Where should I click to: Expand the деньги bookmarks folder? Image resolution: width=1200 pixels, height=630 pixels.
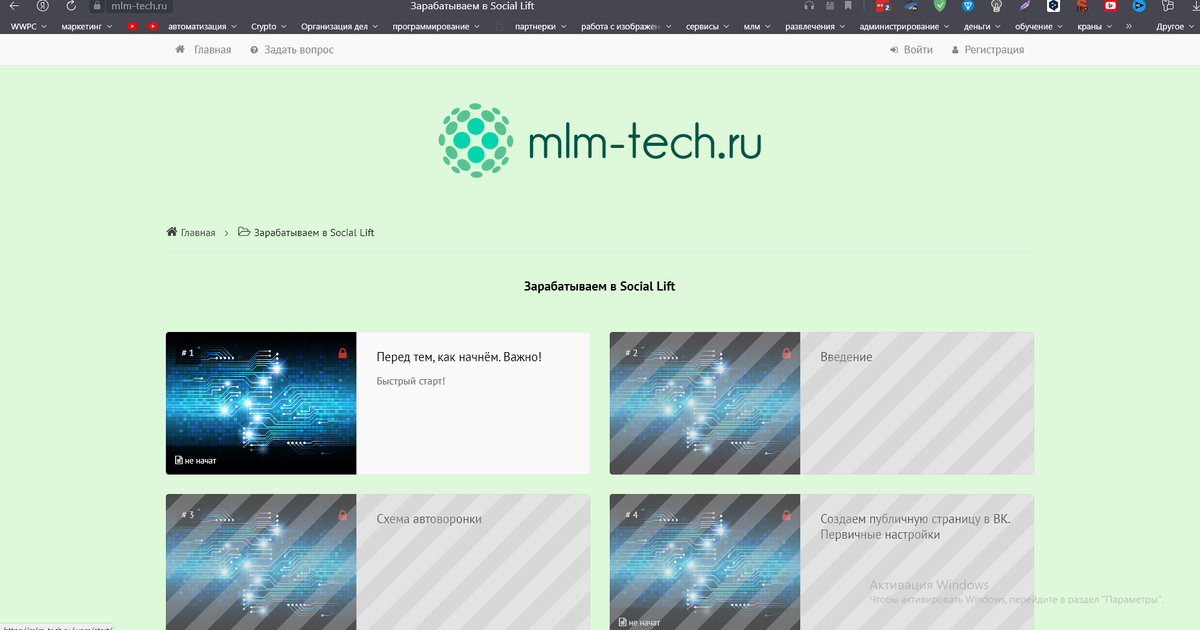click(x=983, y=27)
